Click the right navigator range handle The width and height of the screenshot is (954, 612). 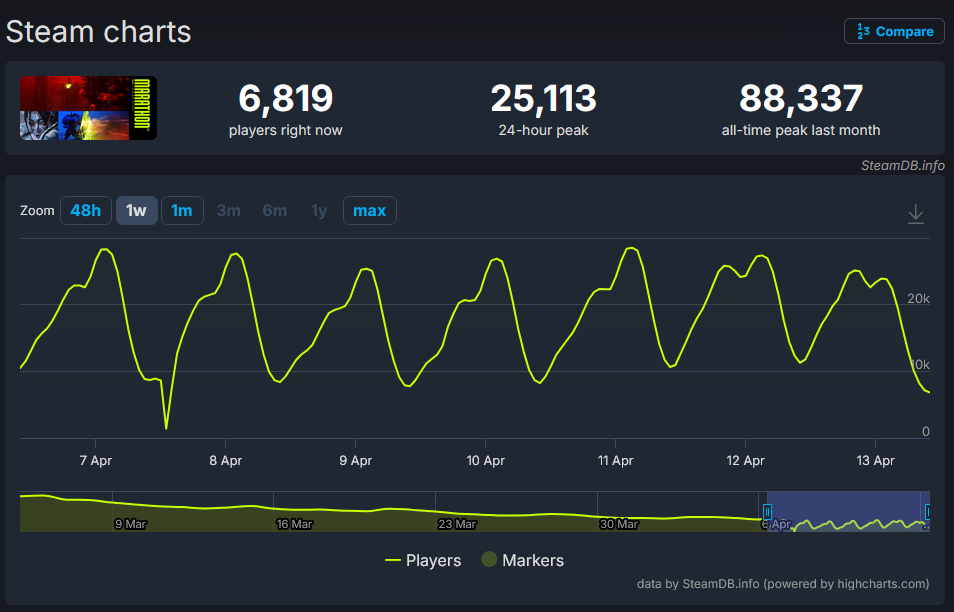(x=927, y=512)
